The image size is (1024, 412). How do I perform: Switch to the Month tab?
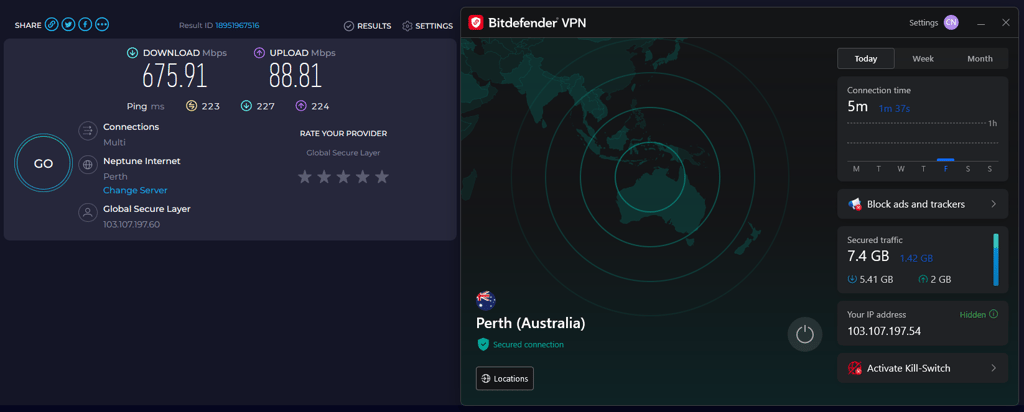coord(980,59)
